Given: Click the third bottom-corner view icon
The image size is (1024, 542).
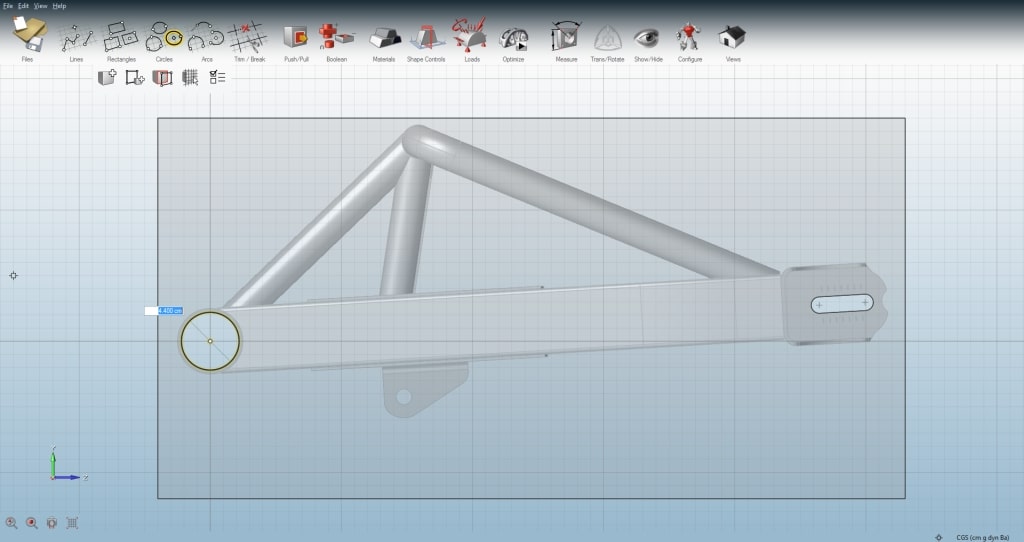Looking at the screenshot, I should coord(52,522).
